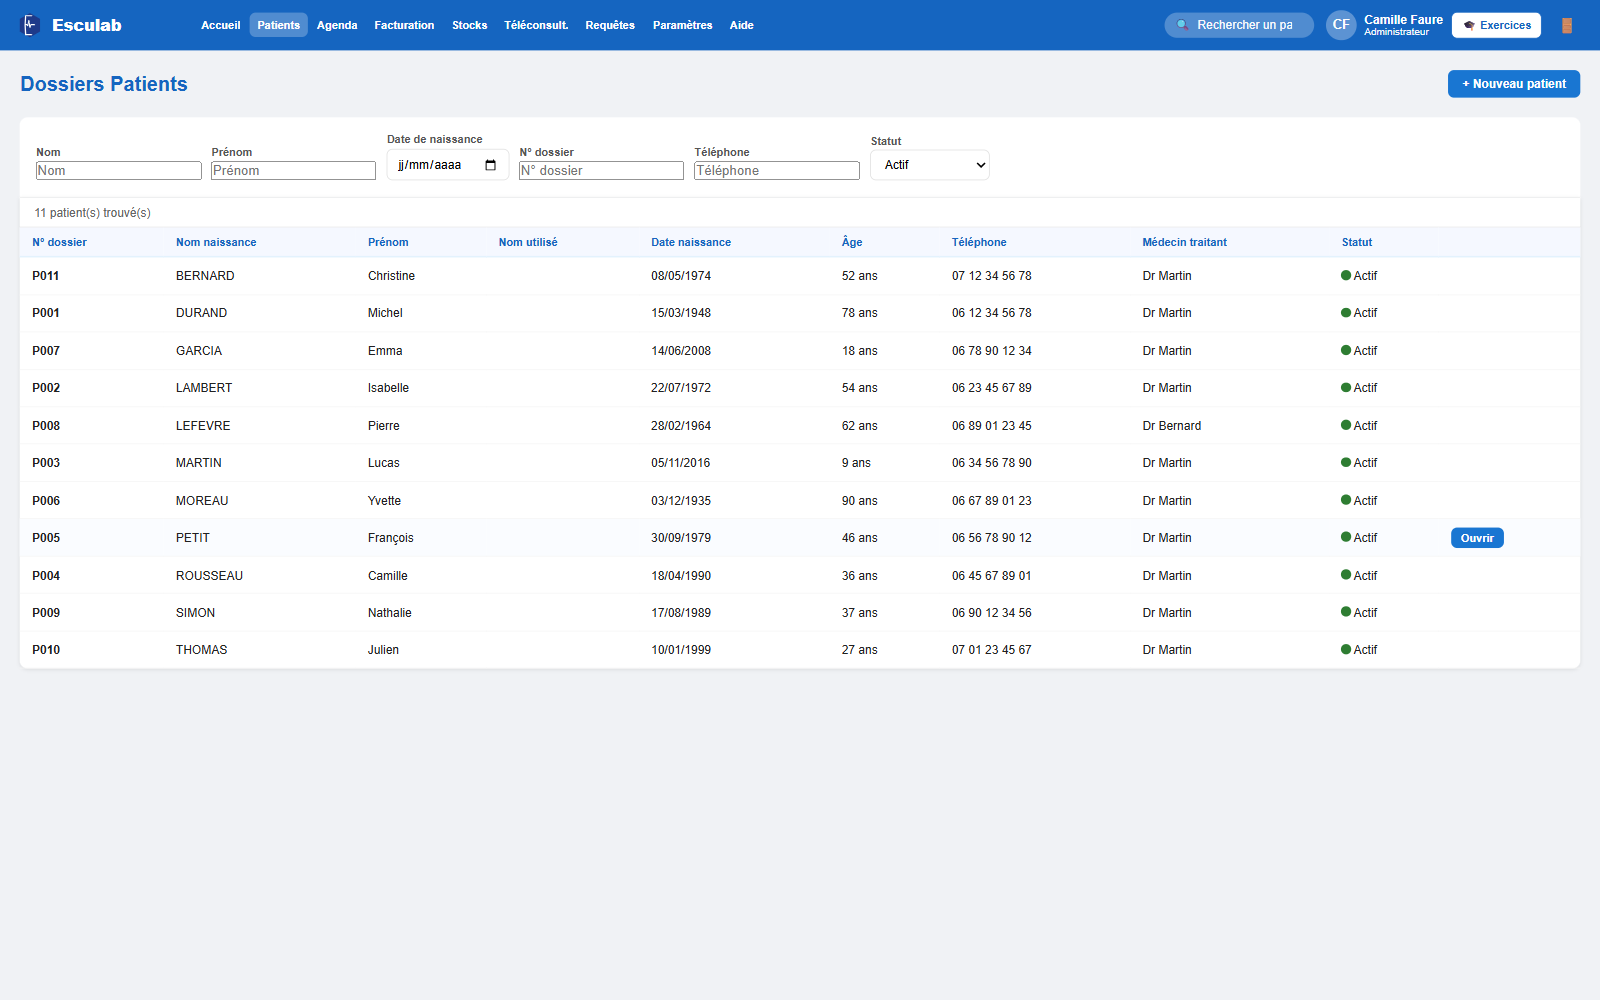This screenshot has width=1600, height=1000.
Task: Sort by Statut column header
Action: (x=1357, y=242)
